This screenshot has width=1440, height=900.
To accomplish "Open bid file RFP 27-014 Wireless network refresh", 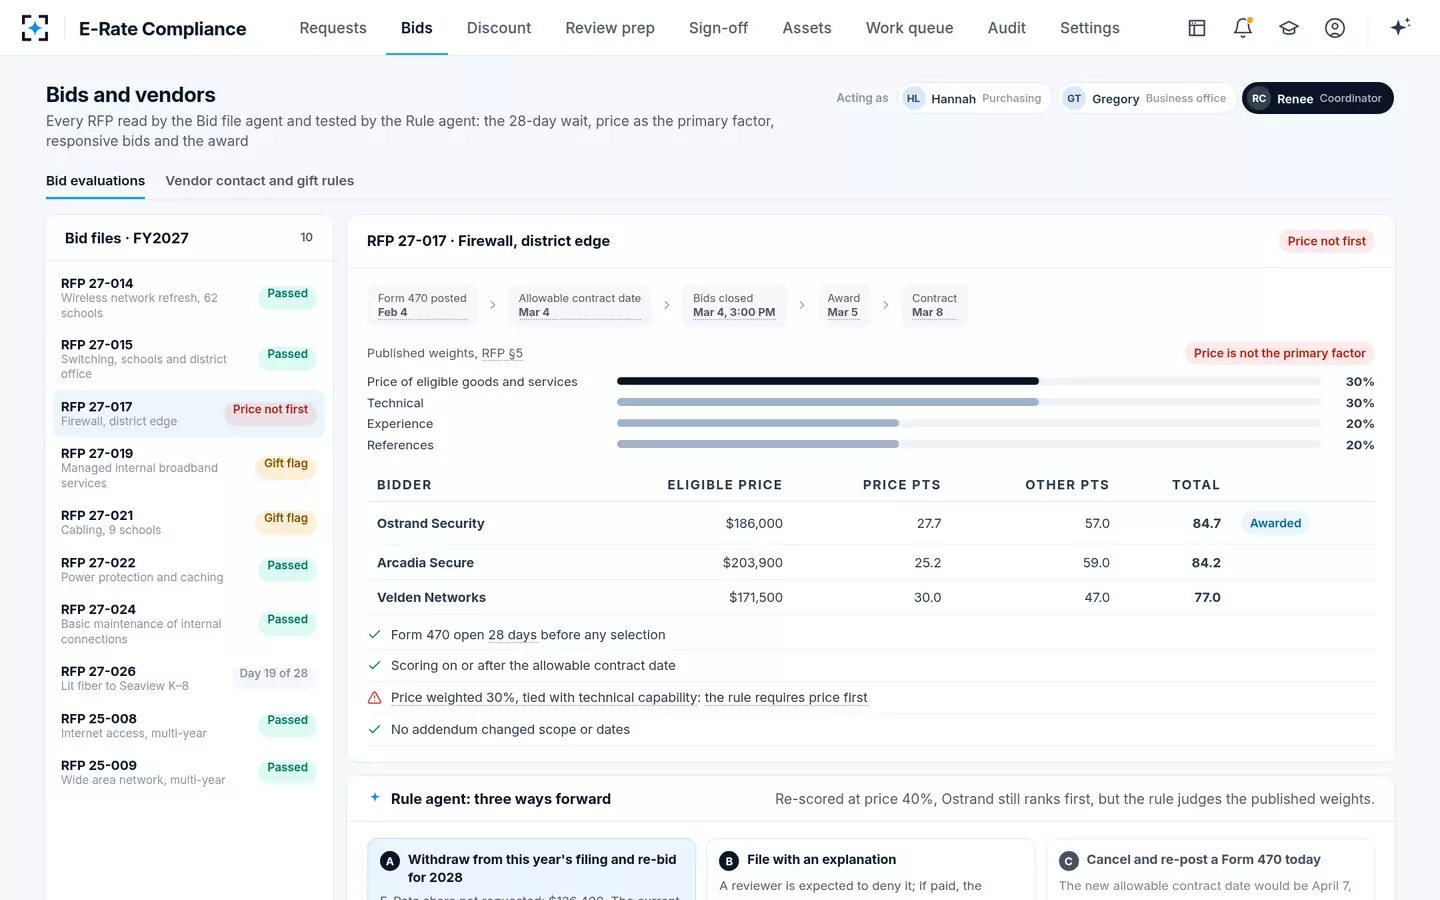I will coord(189,298).
